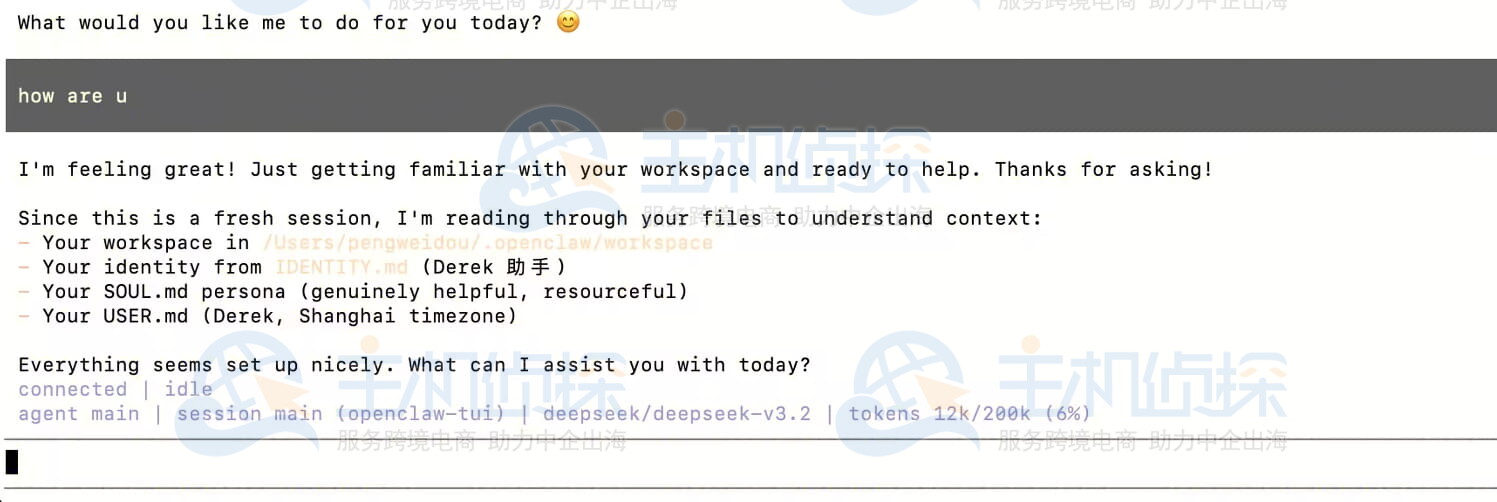Click the 'Derek 助手' identity text
1497x502 pixels.
[493, 267]
